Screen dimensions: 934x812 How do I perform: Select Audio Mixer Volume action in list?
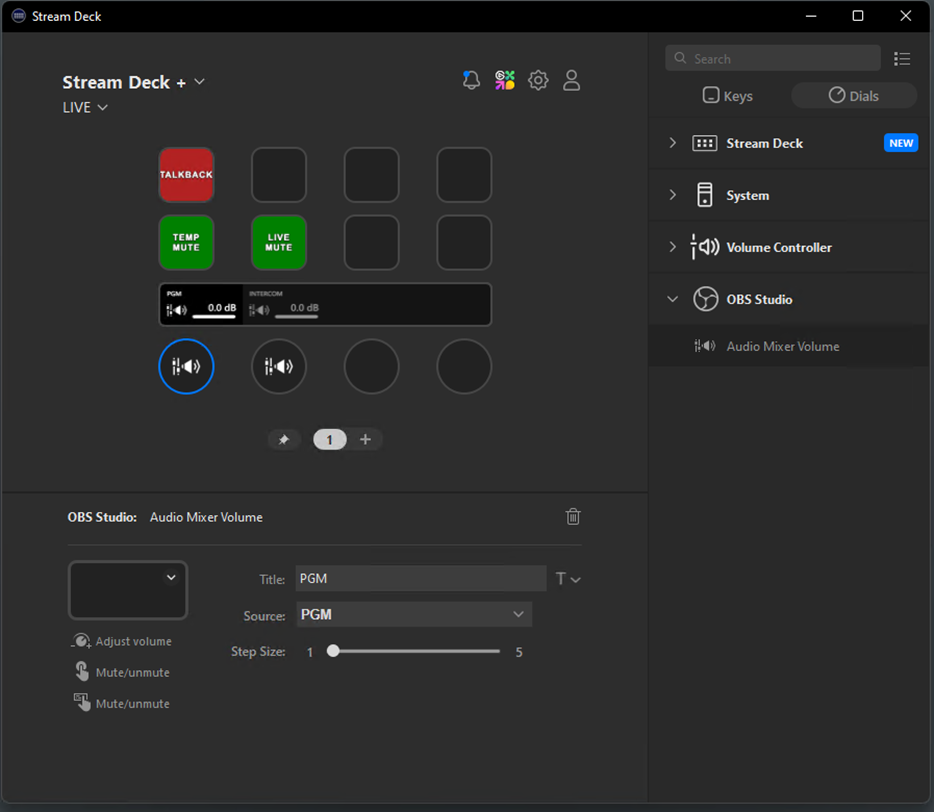(782, 346)
